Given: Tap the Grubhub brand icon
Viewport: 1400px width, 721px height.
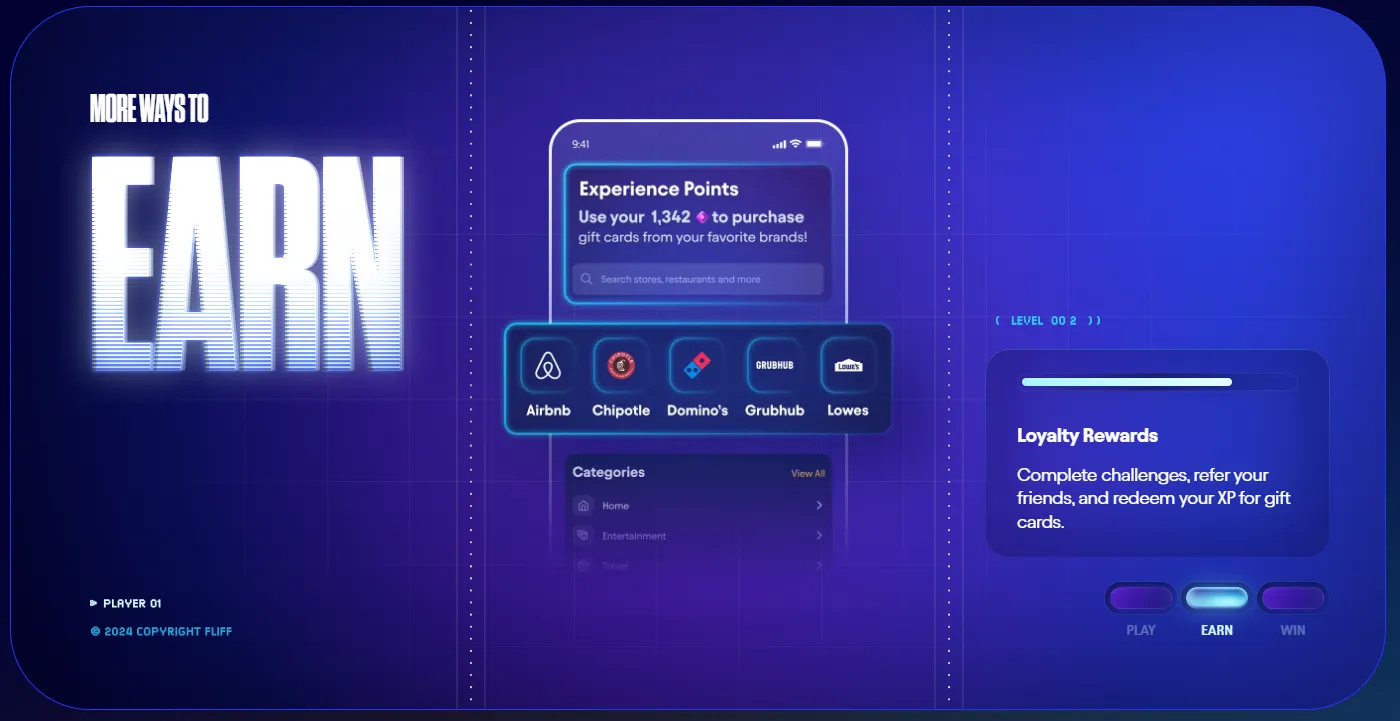Looking at the screenshot, I should click(774, 366).
